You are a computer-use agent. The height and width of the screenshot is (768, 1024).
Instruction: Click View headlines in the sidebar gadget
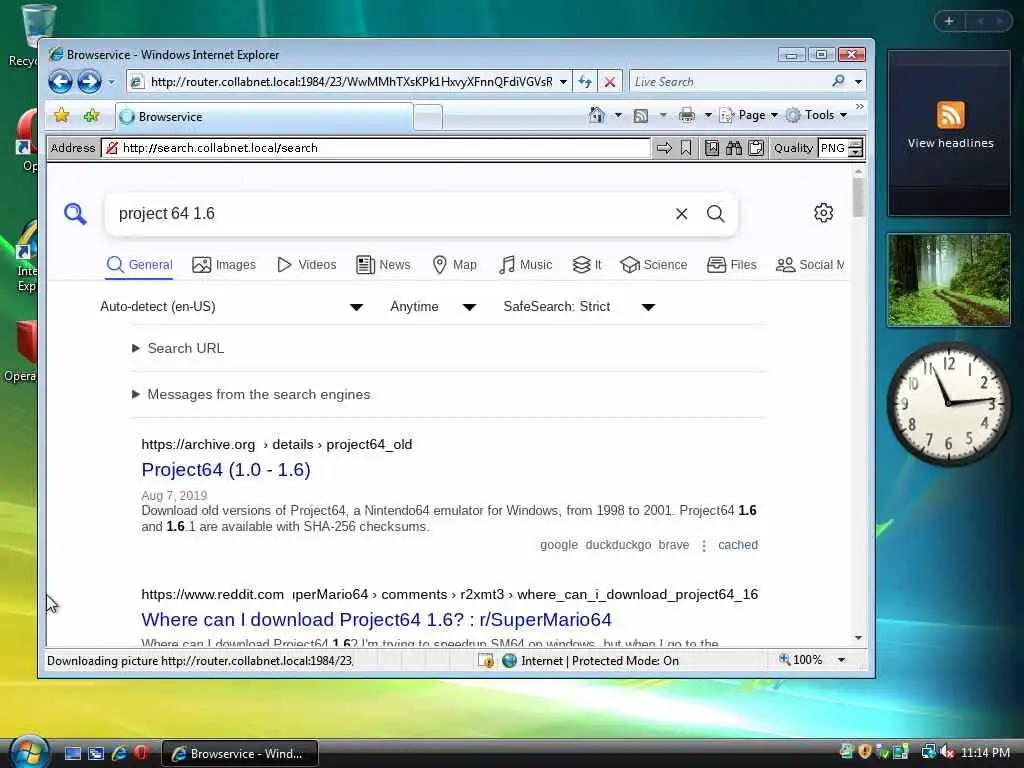(950, 143)
